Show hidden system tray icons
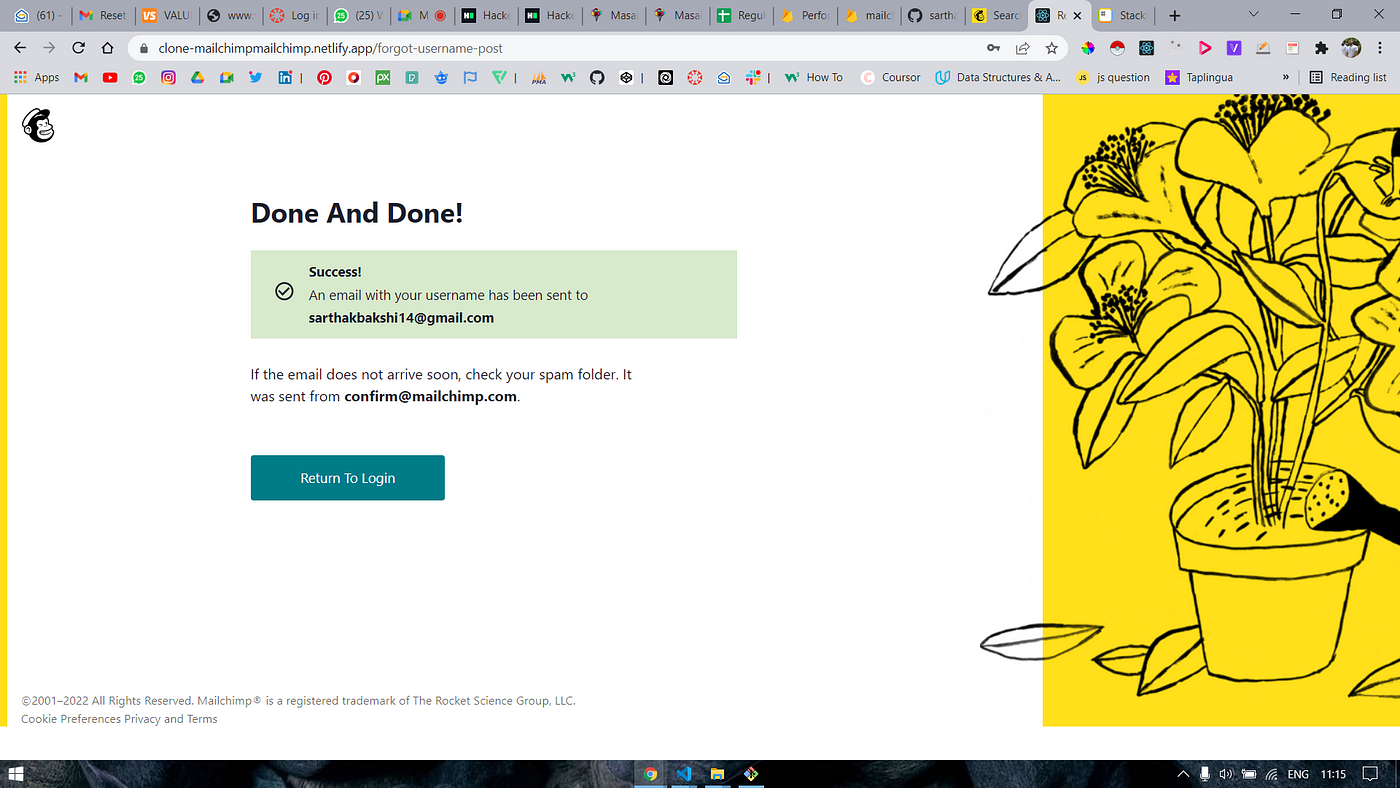Screen dimensions: 1400x788 tap(1184, 774)
